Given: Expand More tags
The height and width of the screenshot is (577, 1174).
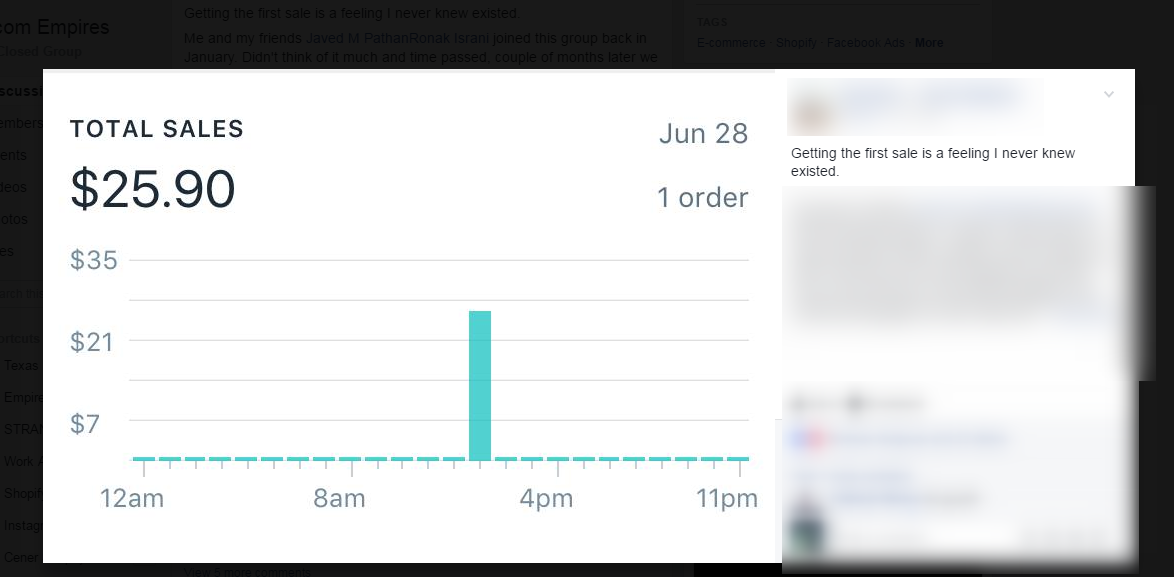Looking at the screenshot, I should 929,43.
